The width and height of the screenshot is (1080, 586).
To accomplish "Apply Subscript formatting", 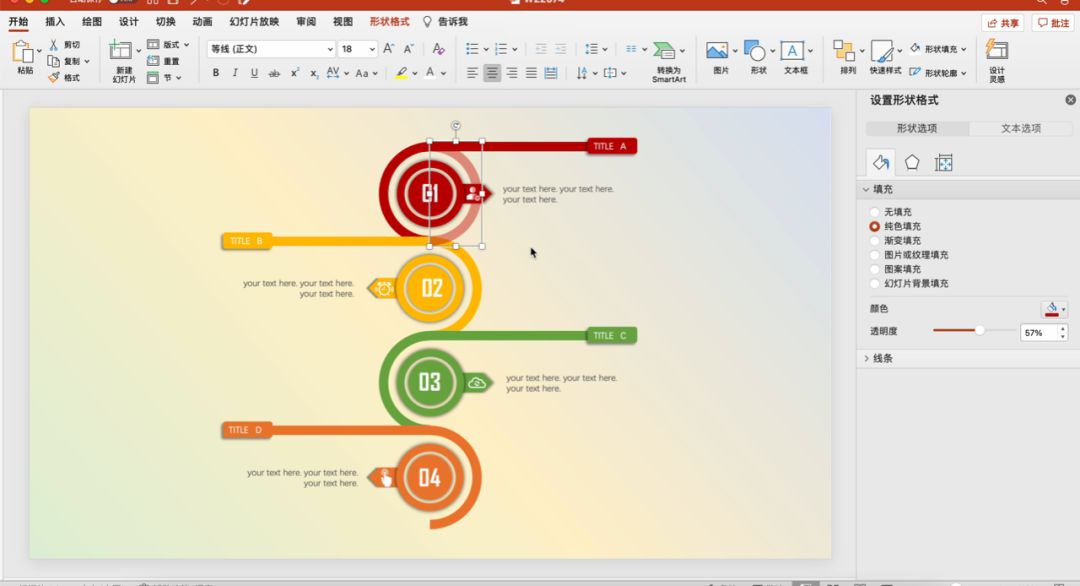I will click(x=313, y=73).
